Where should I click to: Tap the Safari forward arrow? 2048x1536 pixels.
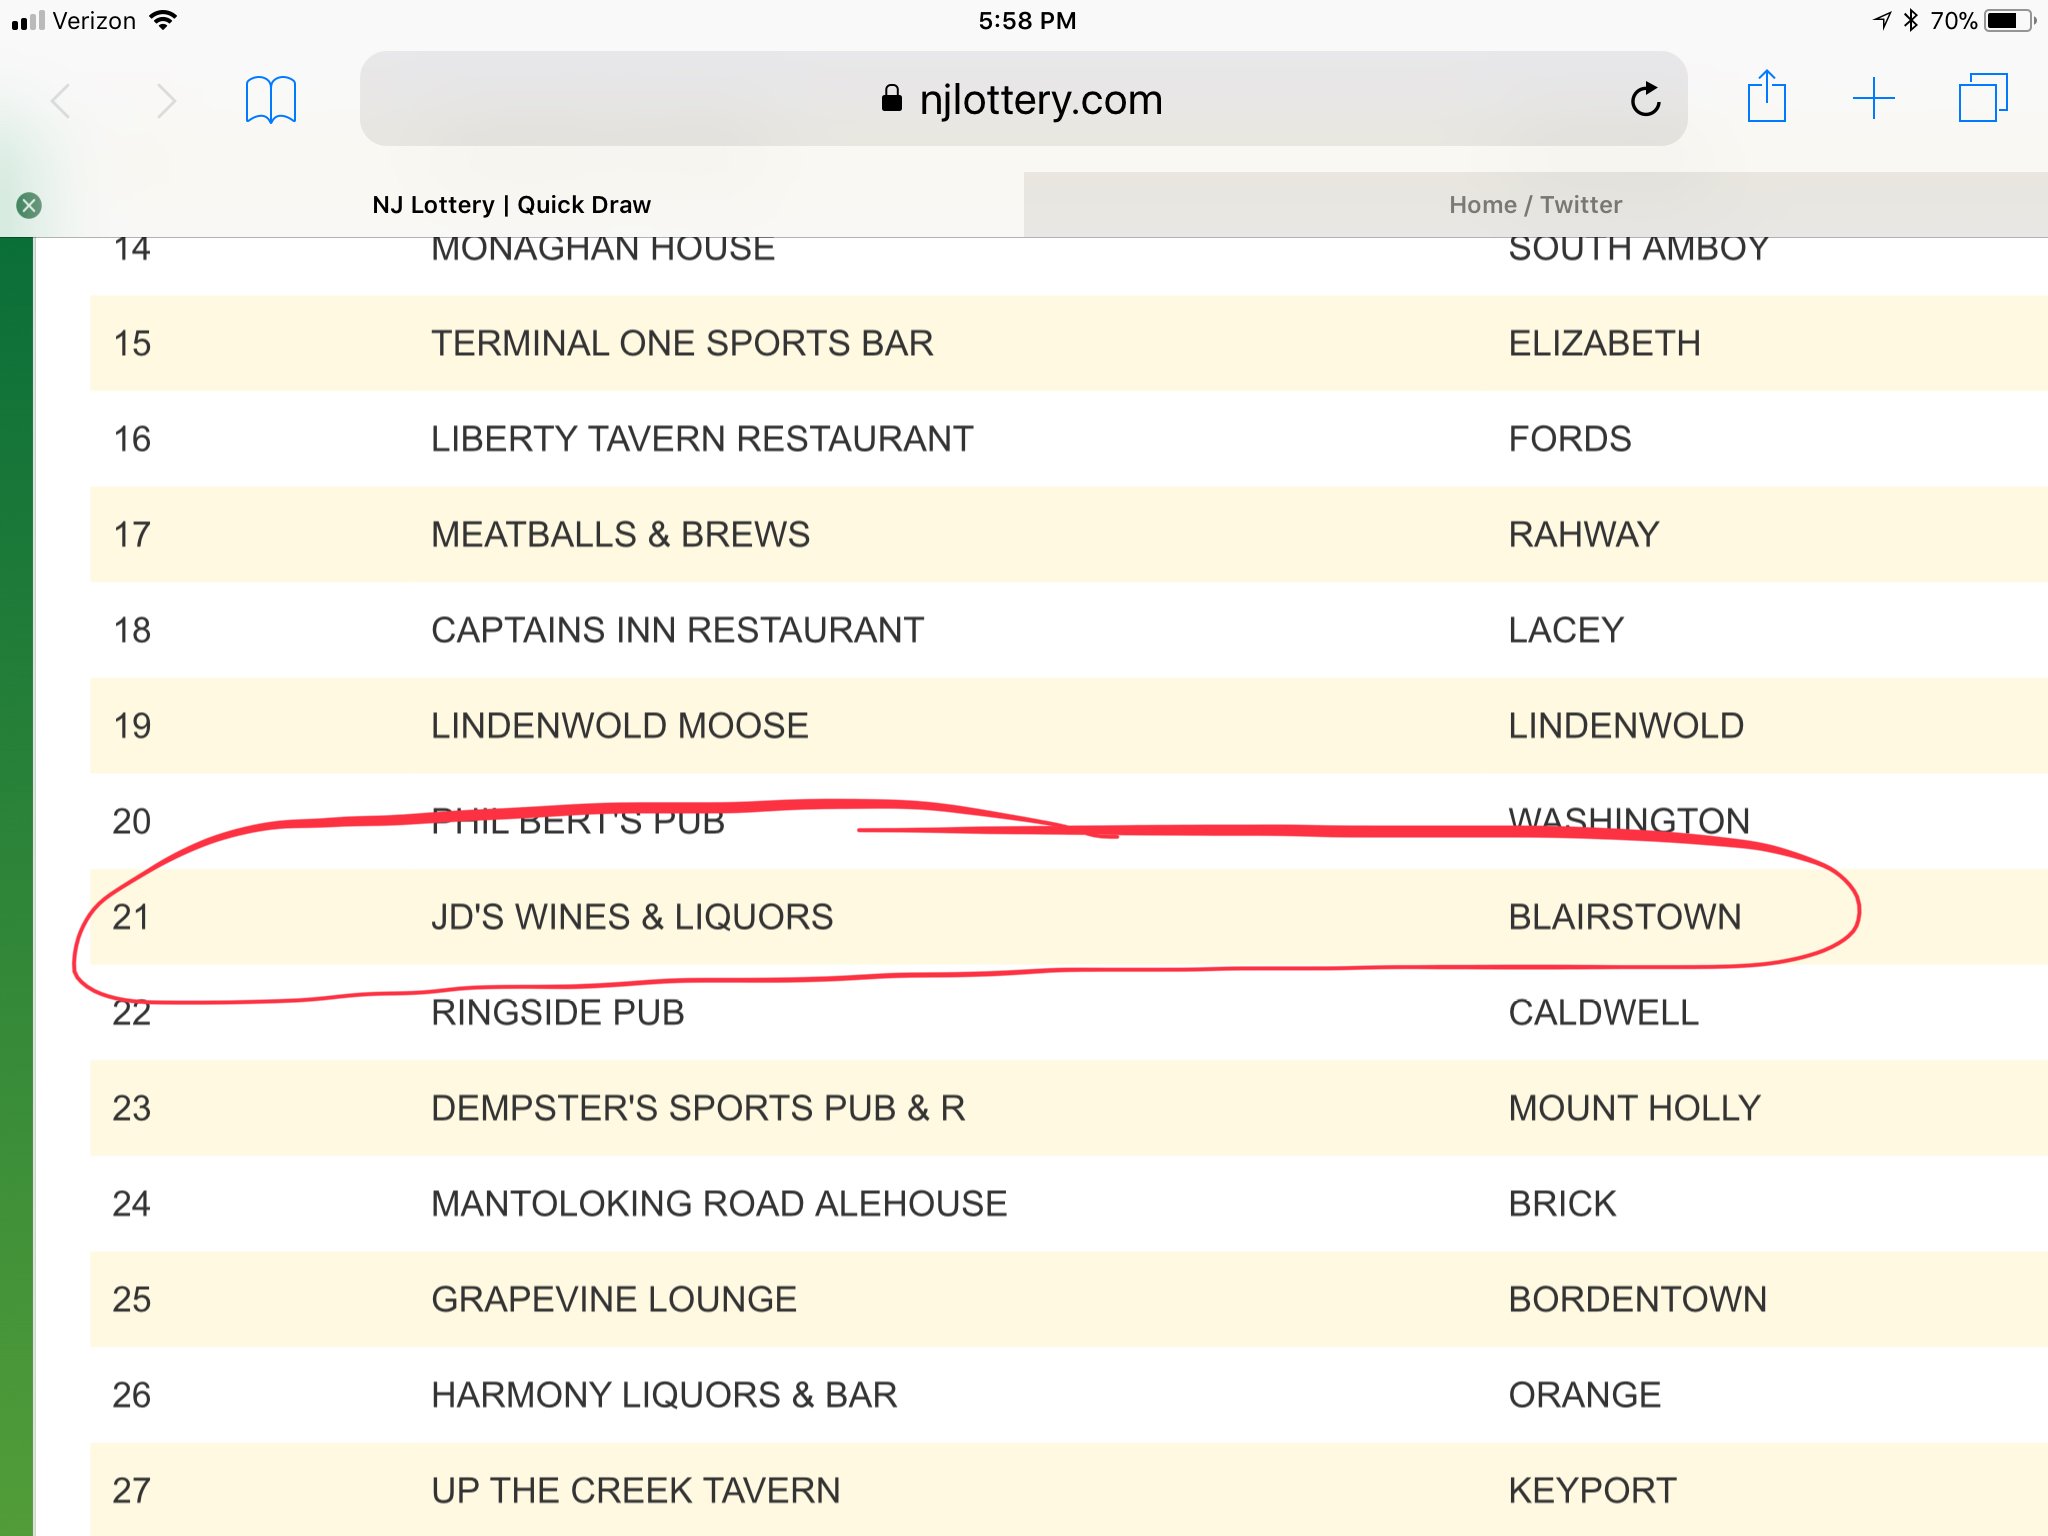pyautogui.click(x=166, y=101)
